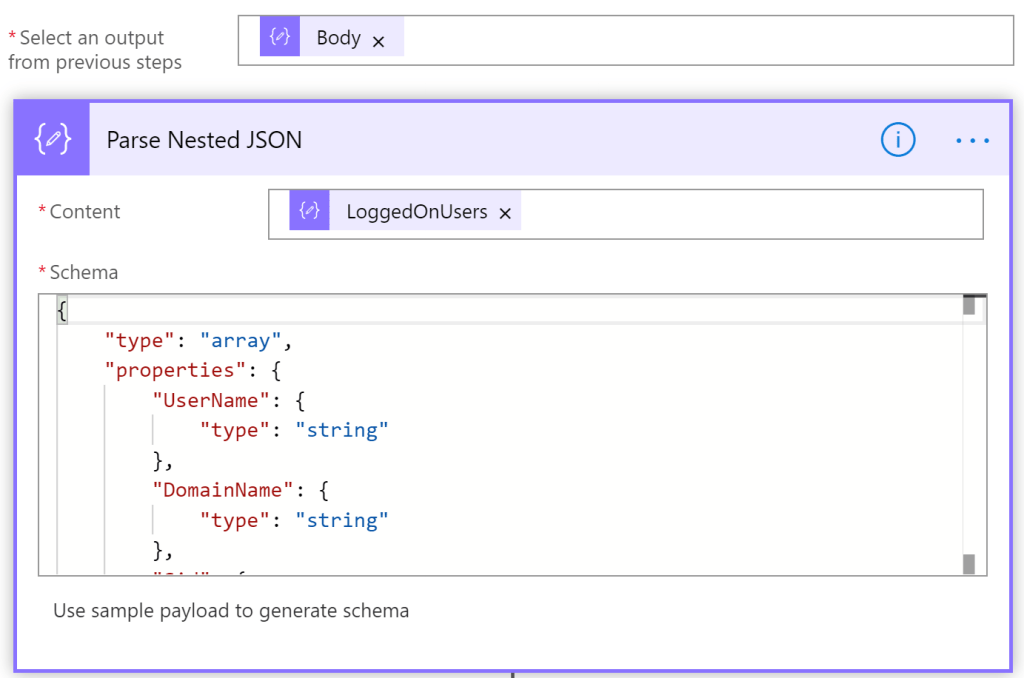Open the ellipsis menu for Parse Nested JSON
This screenshot has width=1024, height=678.
coord(971,141)
